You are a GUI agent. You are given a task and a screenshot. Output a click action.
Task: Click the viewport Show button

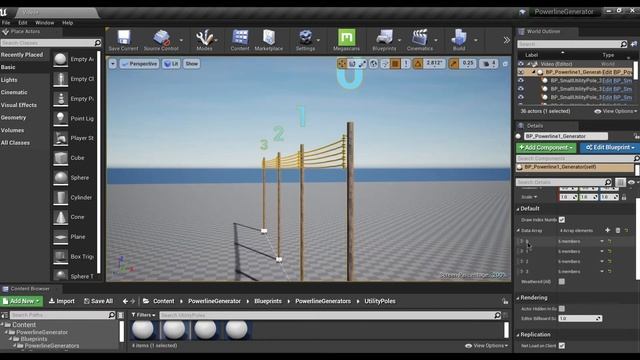click(191, 64)
